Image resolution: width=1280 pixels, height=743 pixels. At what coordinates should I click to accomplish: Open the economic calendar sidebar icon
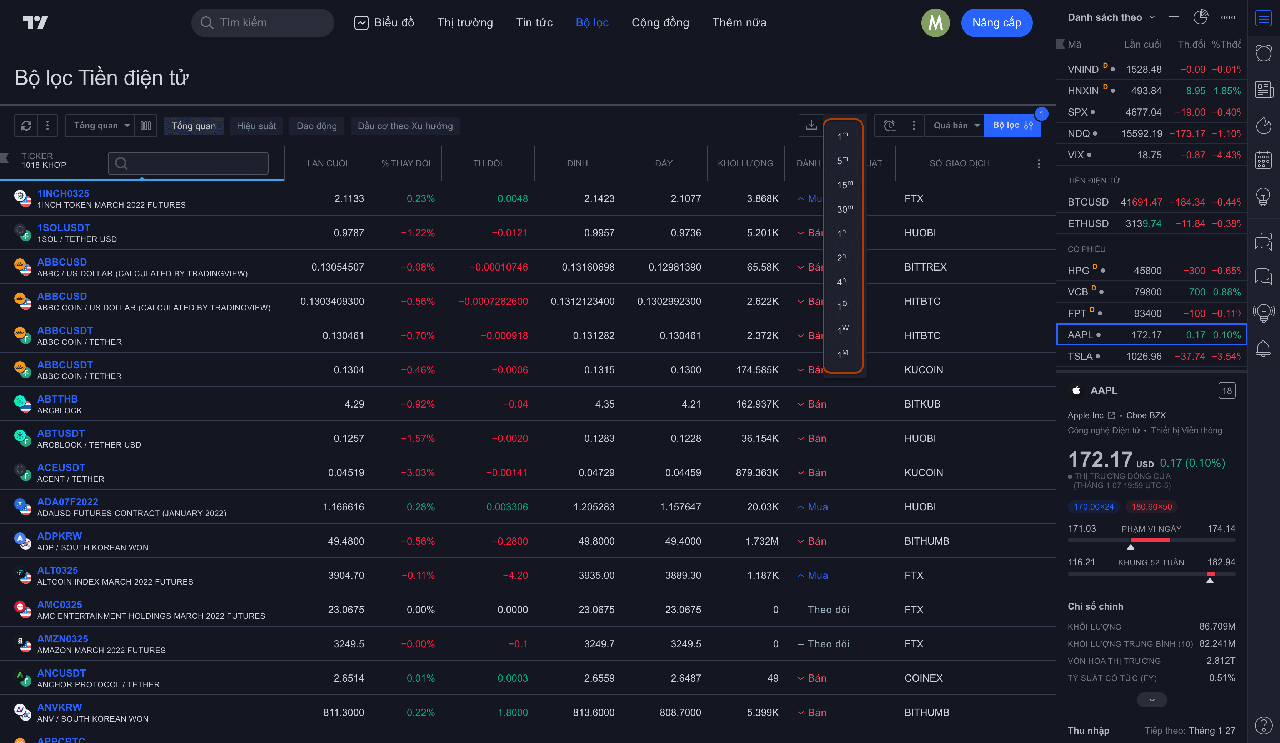point(1263,160)
